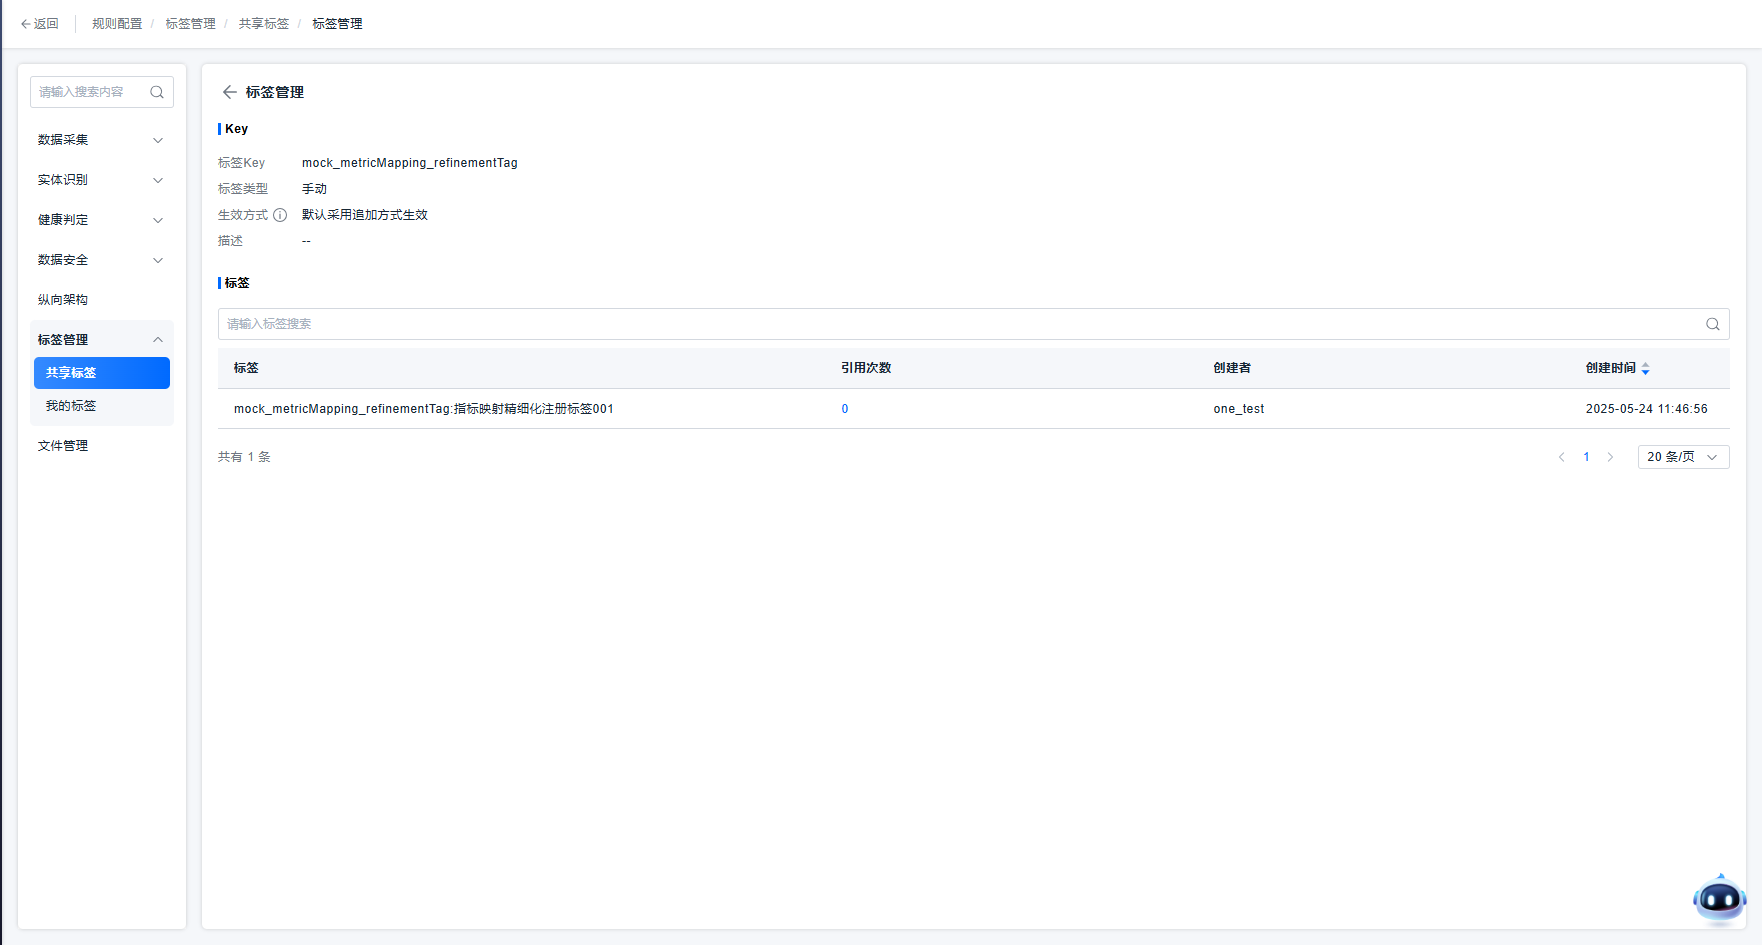Go to previous page arrow
Image resolution: width=1762 pixels, height=945 pixels.
coord(1561,457)
